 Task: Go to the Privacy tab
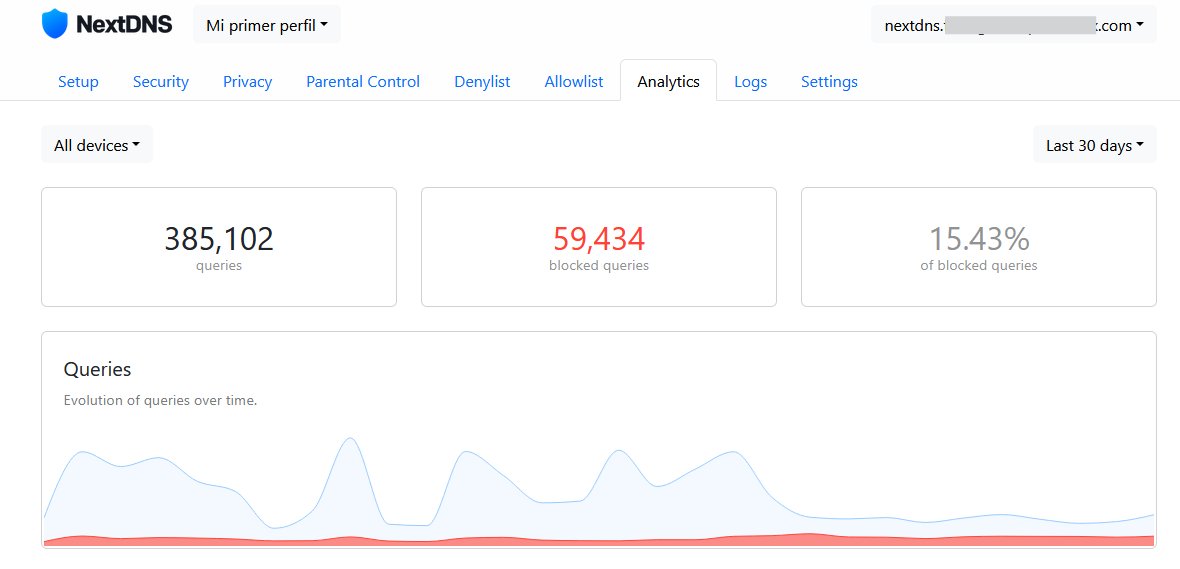[248, 81]
